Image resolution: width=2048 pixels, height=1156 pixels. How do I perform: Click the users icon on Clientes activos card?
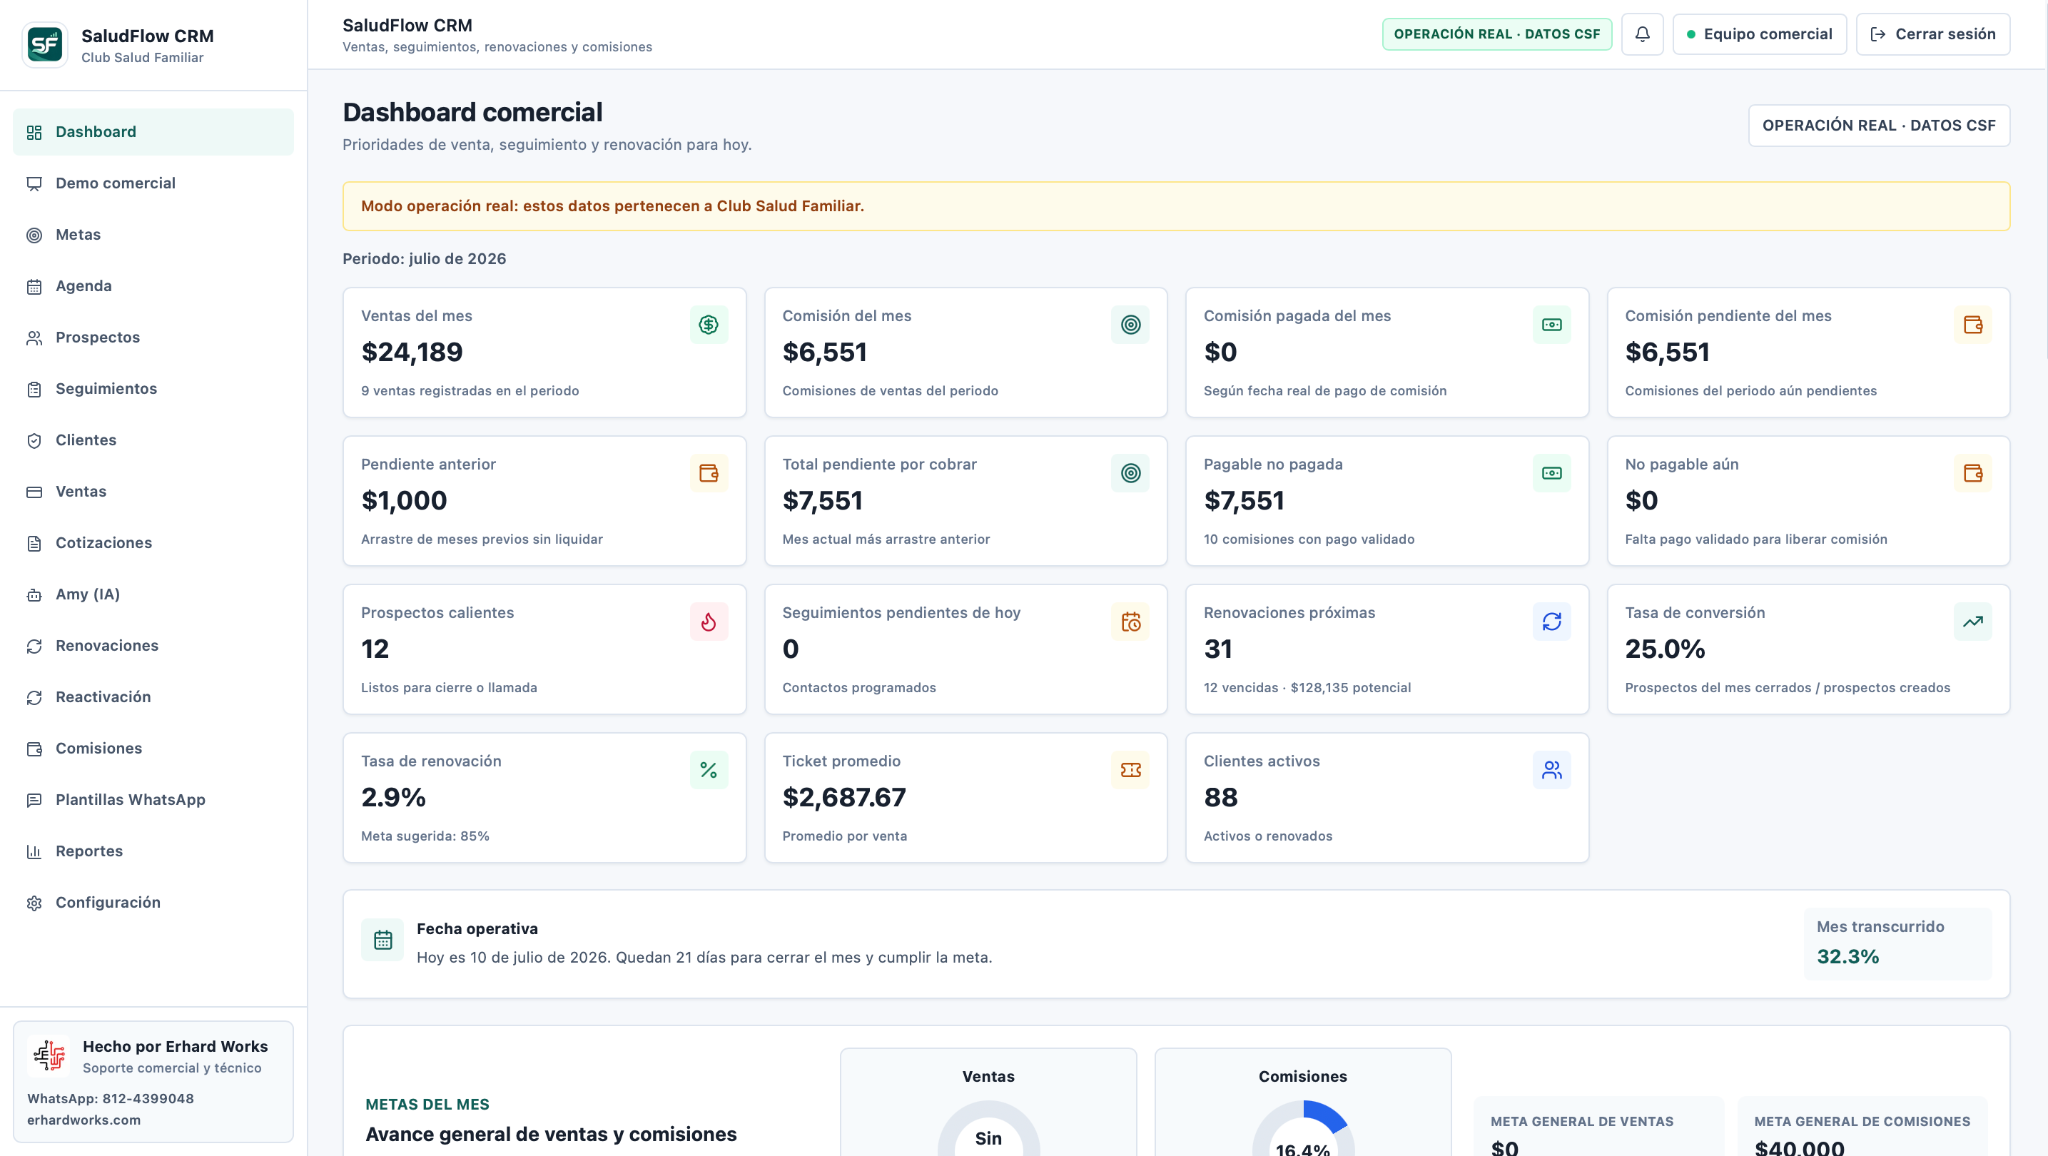tap(1552, 770)
